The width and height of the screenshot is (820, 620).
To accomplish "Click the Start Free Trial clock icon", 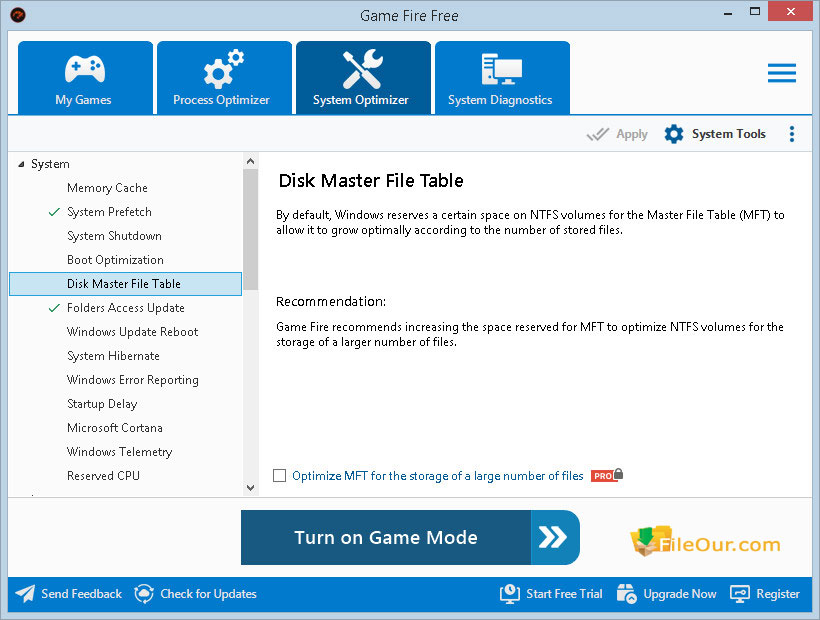I will (x=509, y=594).
